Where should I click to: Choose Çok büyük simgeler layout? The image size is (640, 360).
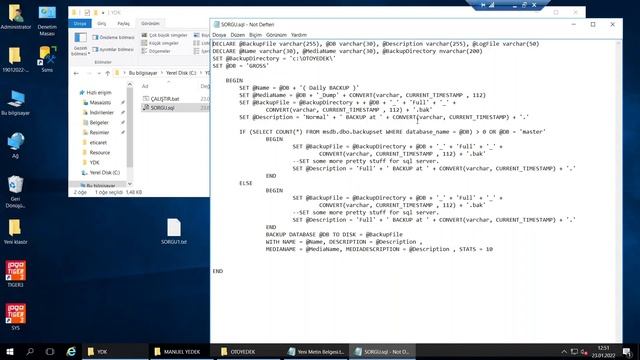164,36
